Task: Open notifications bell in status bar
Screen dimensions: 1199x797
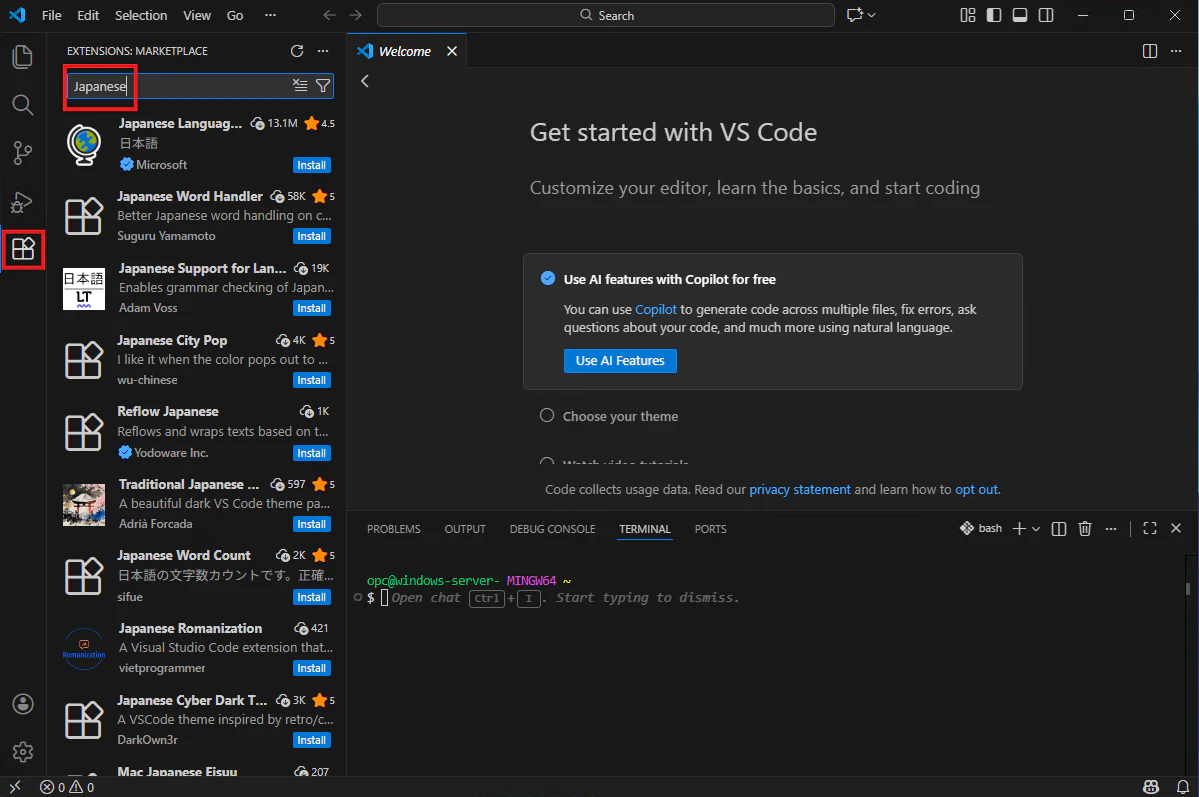Action: [1182, 787]
